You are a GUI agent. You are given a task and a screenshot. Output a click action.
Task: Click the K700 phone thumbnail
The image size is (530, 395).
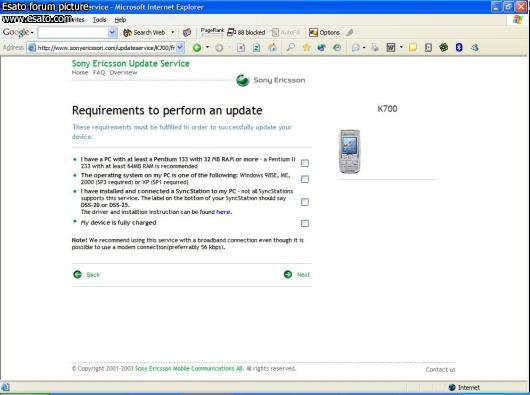350,151
